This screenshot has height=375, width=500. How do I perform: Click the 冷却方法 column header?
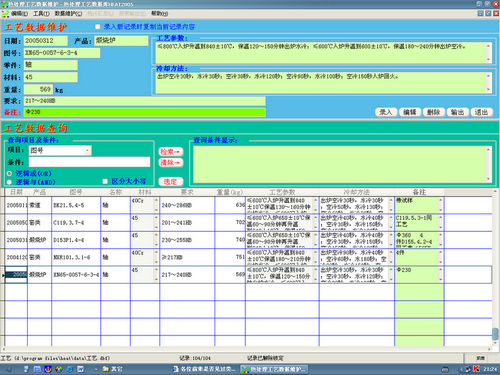357,192
